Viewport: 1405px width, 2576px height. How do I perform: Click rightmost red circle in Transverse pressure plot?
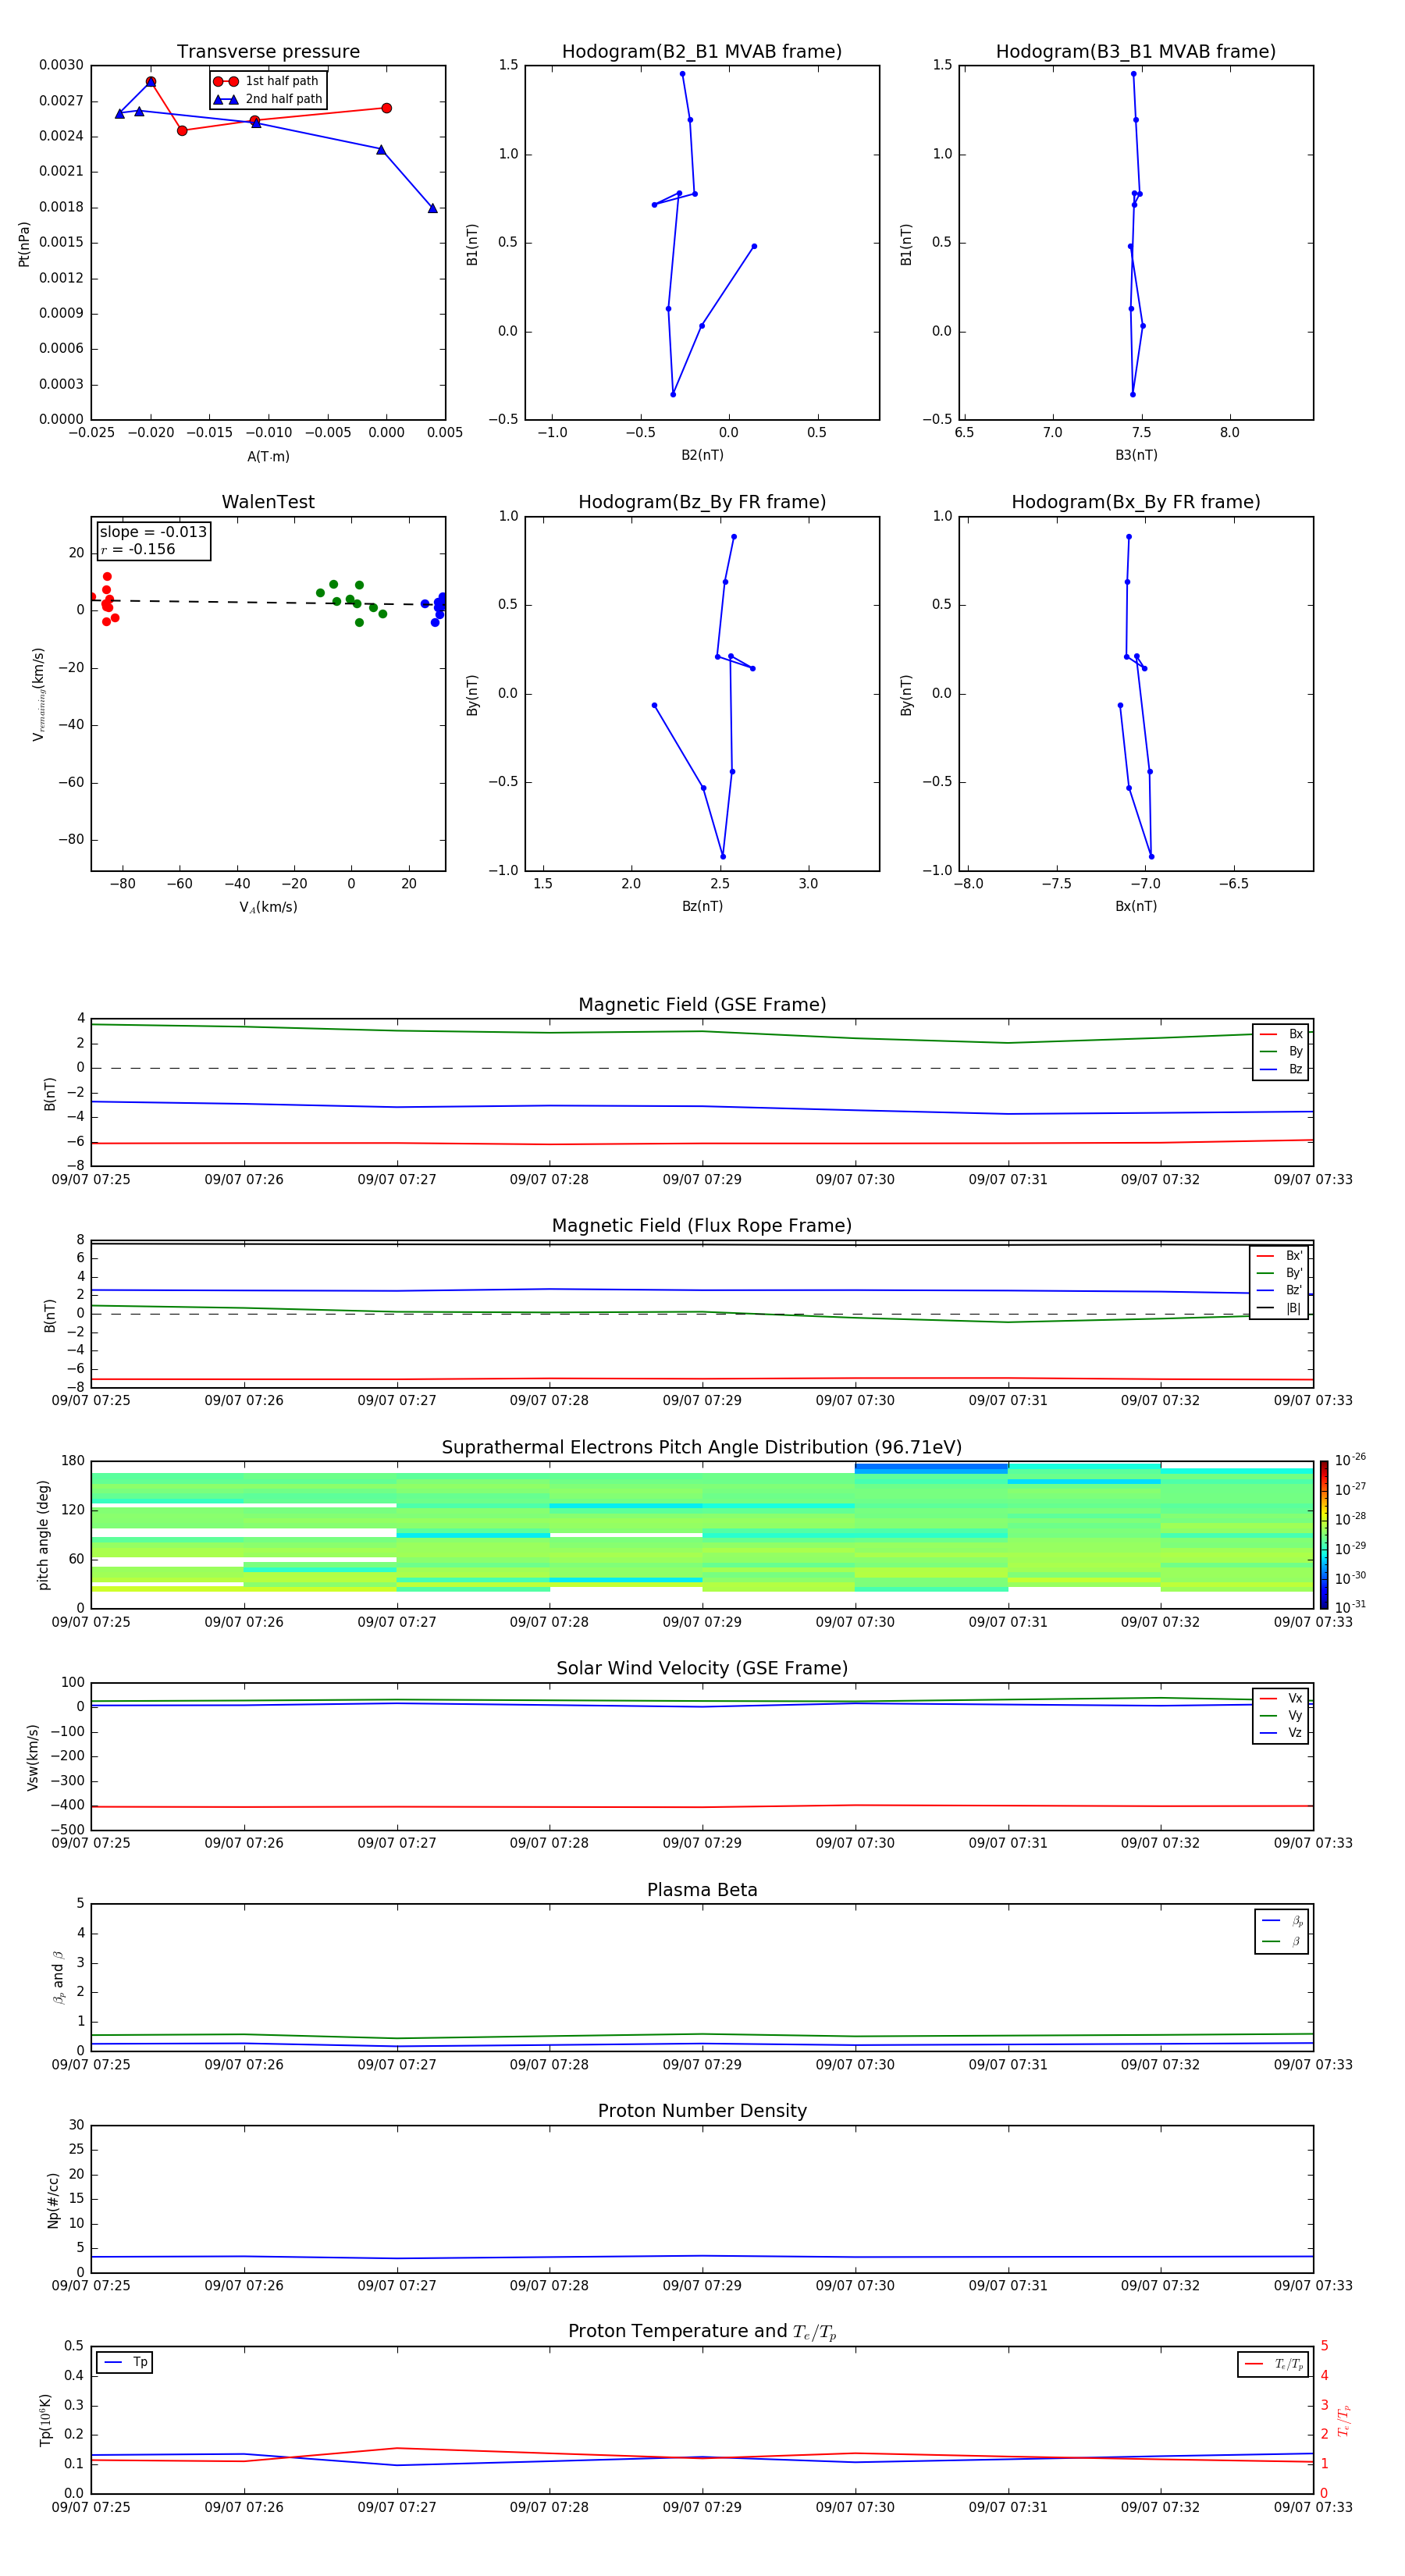[386, 108]
